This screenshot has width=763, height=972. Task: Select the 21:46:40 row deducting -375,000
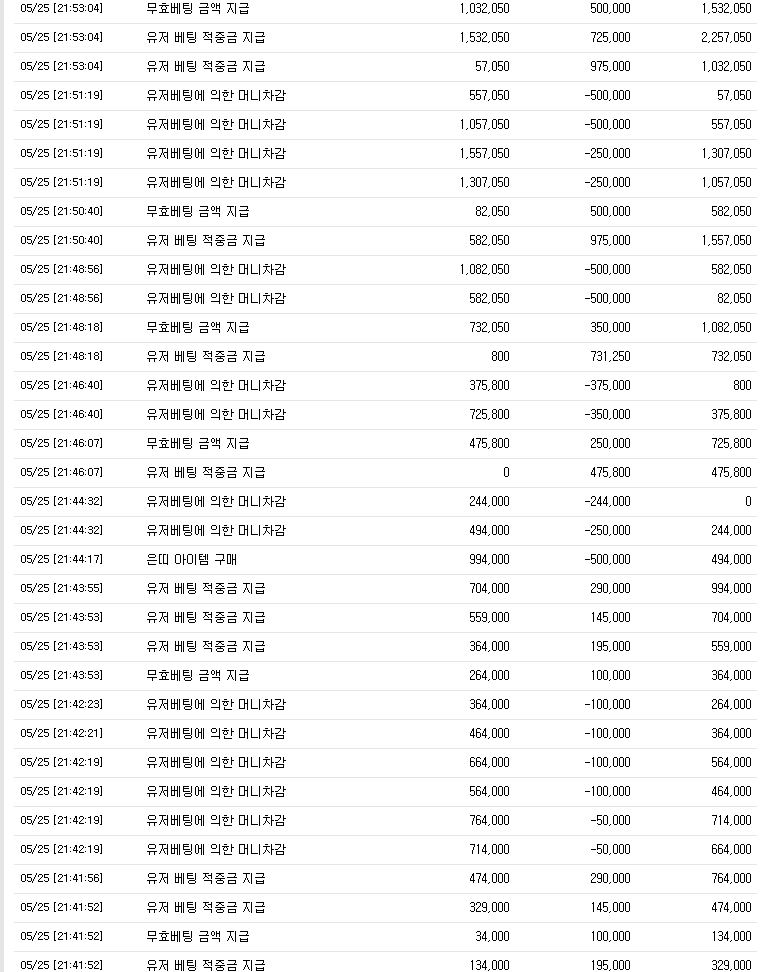(x=386, y=386)
